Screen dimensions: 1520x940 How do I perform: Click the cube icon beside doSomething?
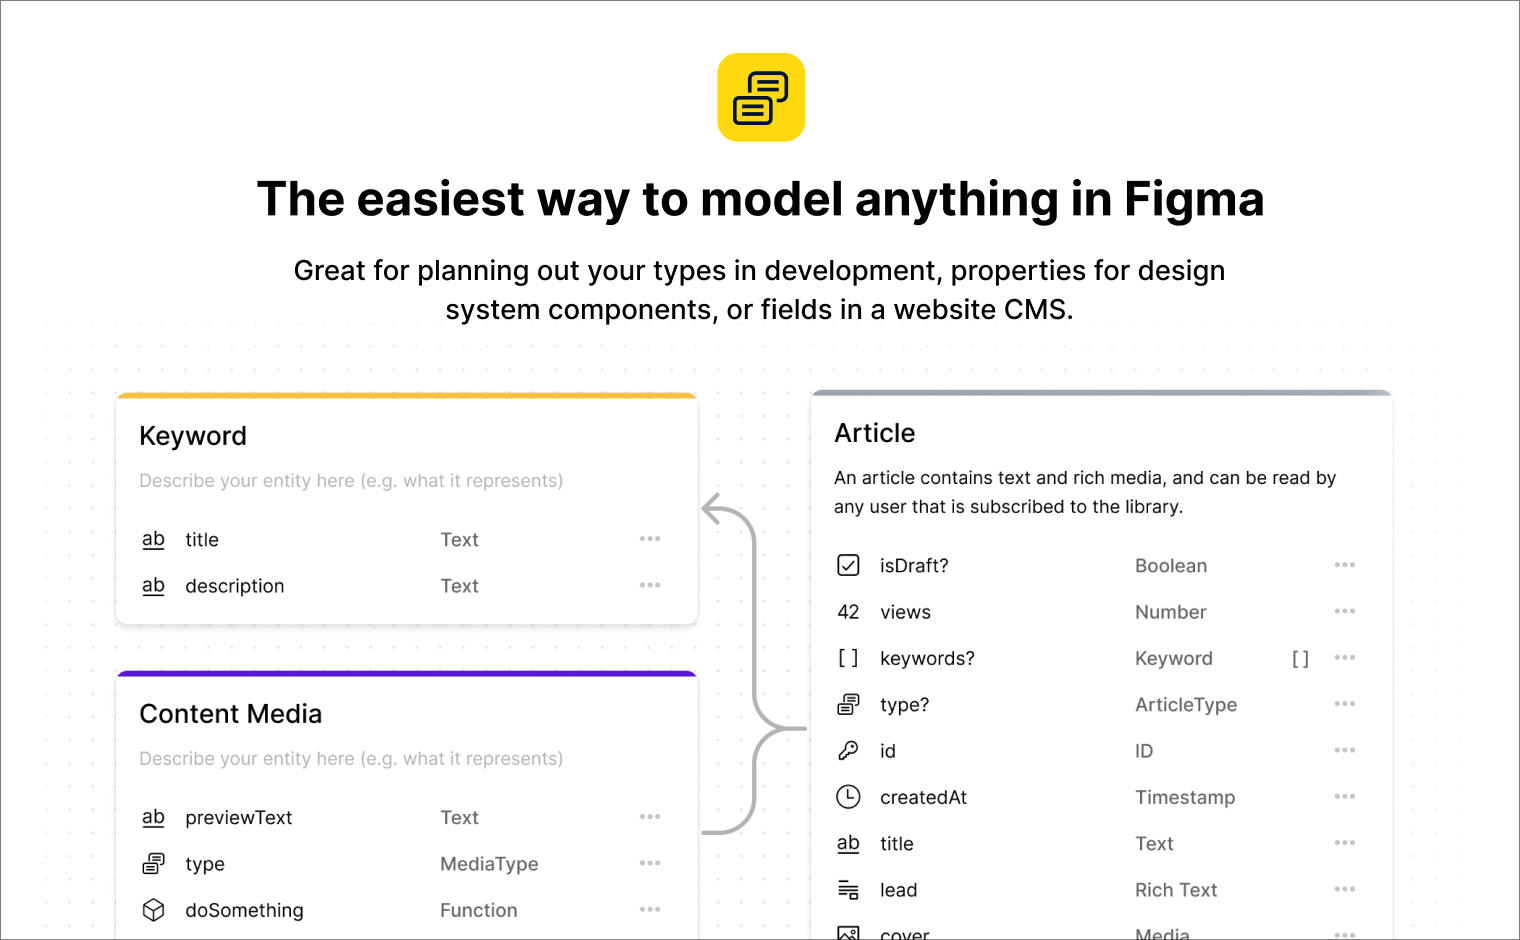[x=153, y=909]
